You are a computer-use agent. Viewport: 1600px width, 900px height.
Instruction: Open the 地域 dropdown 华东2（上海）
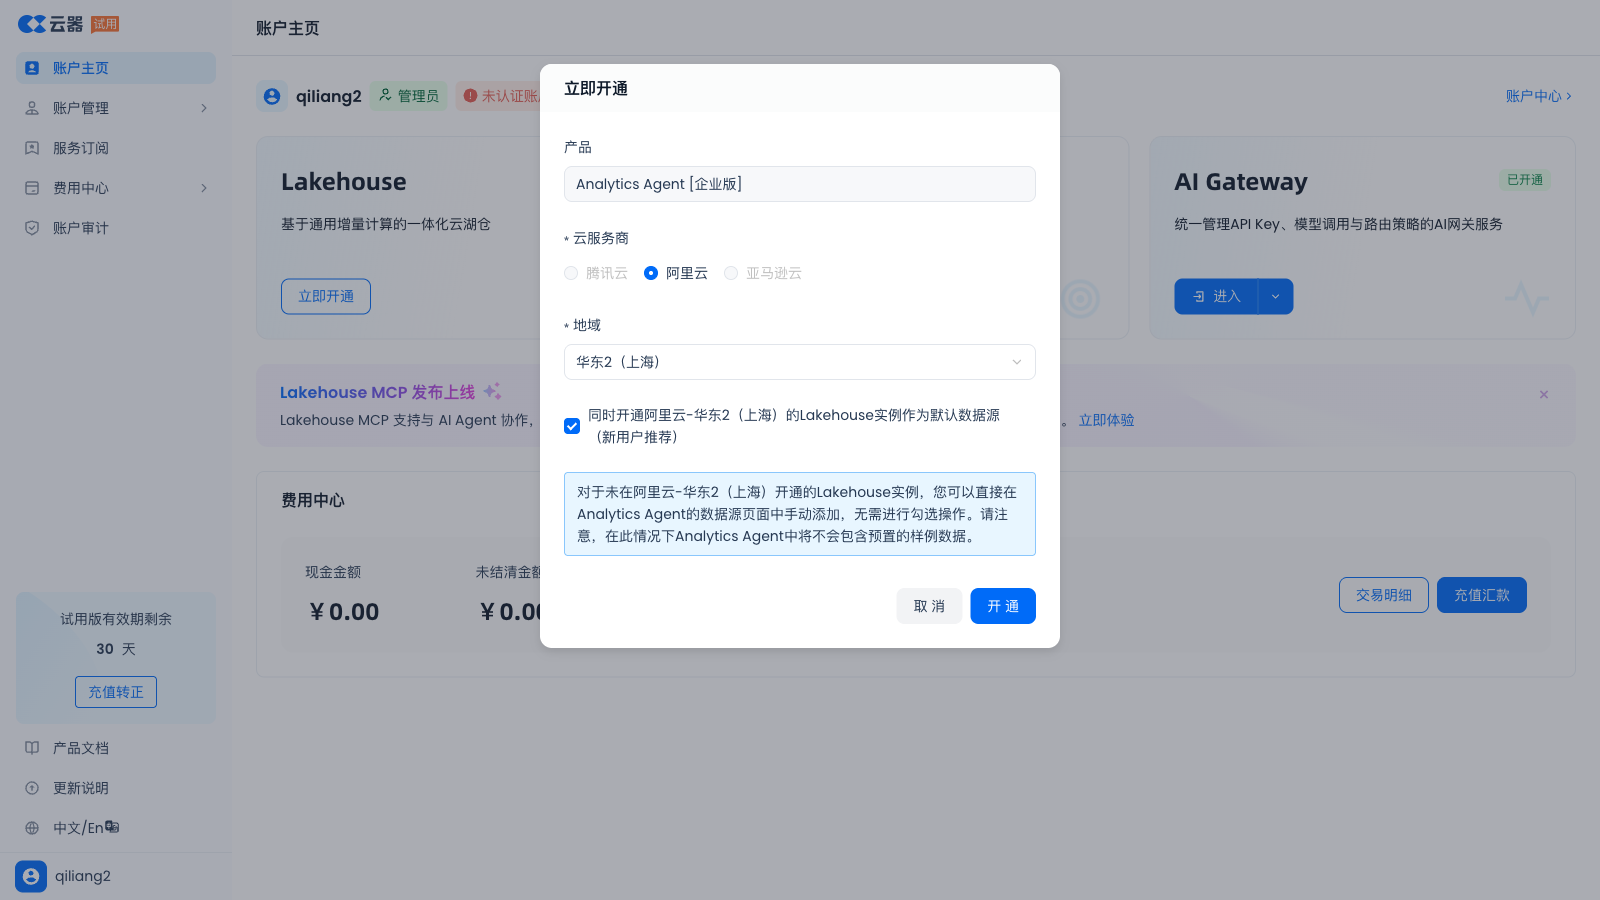tap(800, 362)
